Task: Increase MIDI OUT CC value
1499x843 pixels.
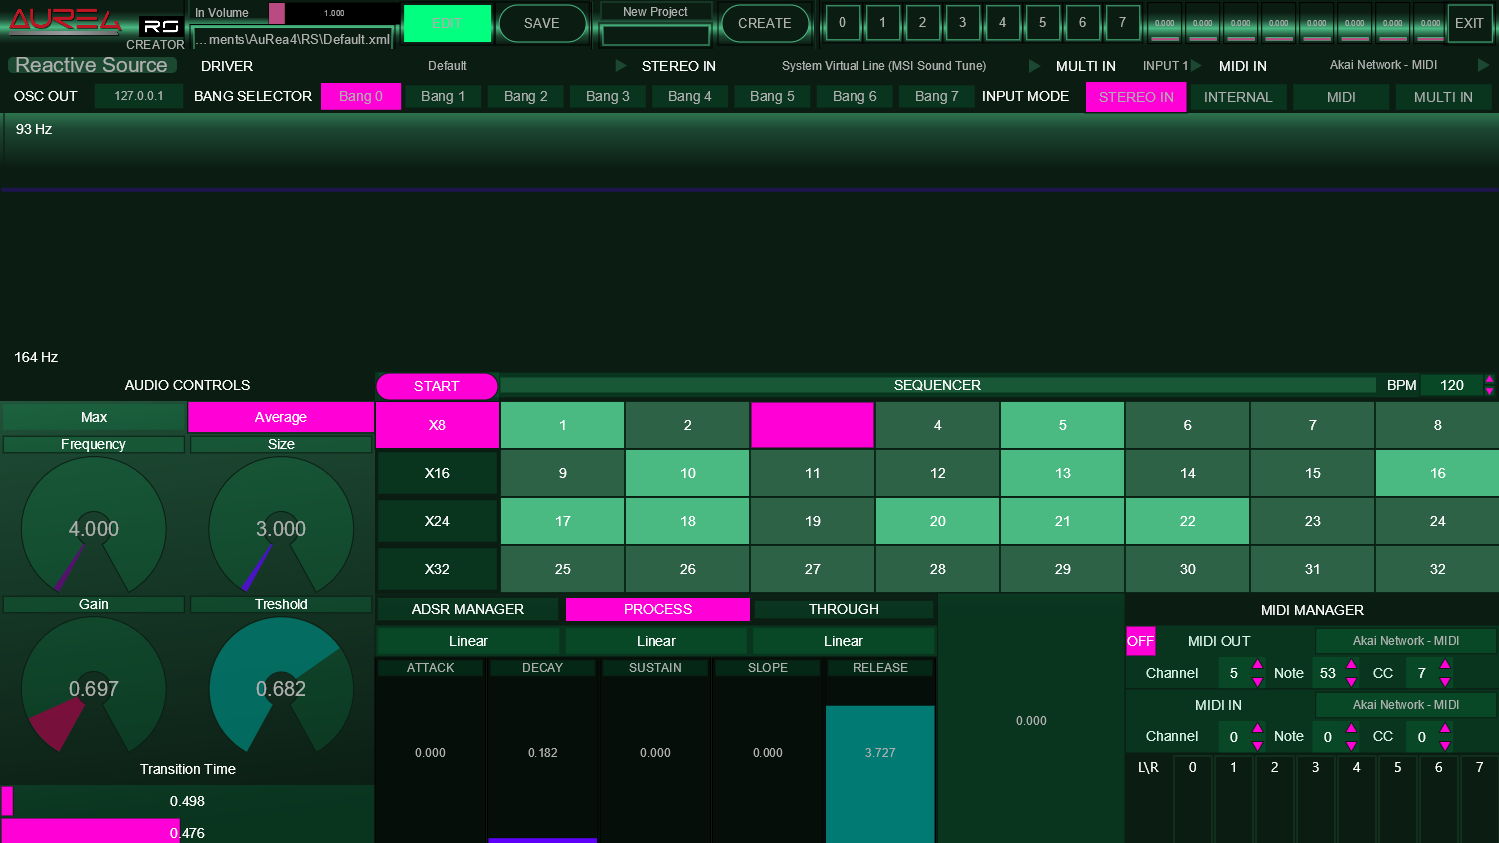Action: [x=1444, y=665]
